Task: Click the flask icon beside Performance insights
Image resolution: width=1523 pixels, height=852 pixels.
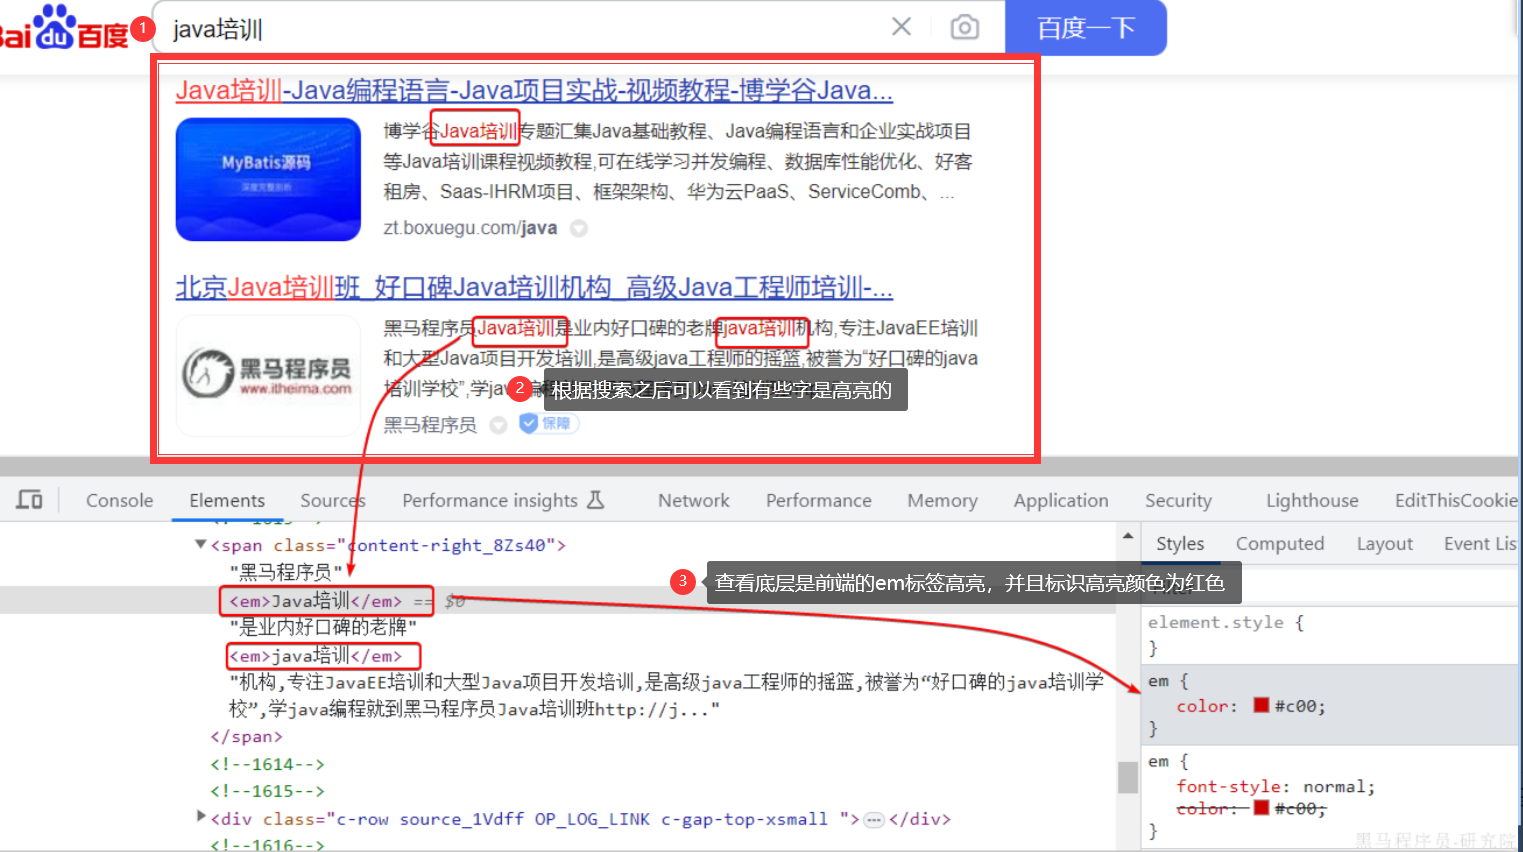Action: pyautogui.click(x=596, y=500)
